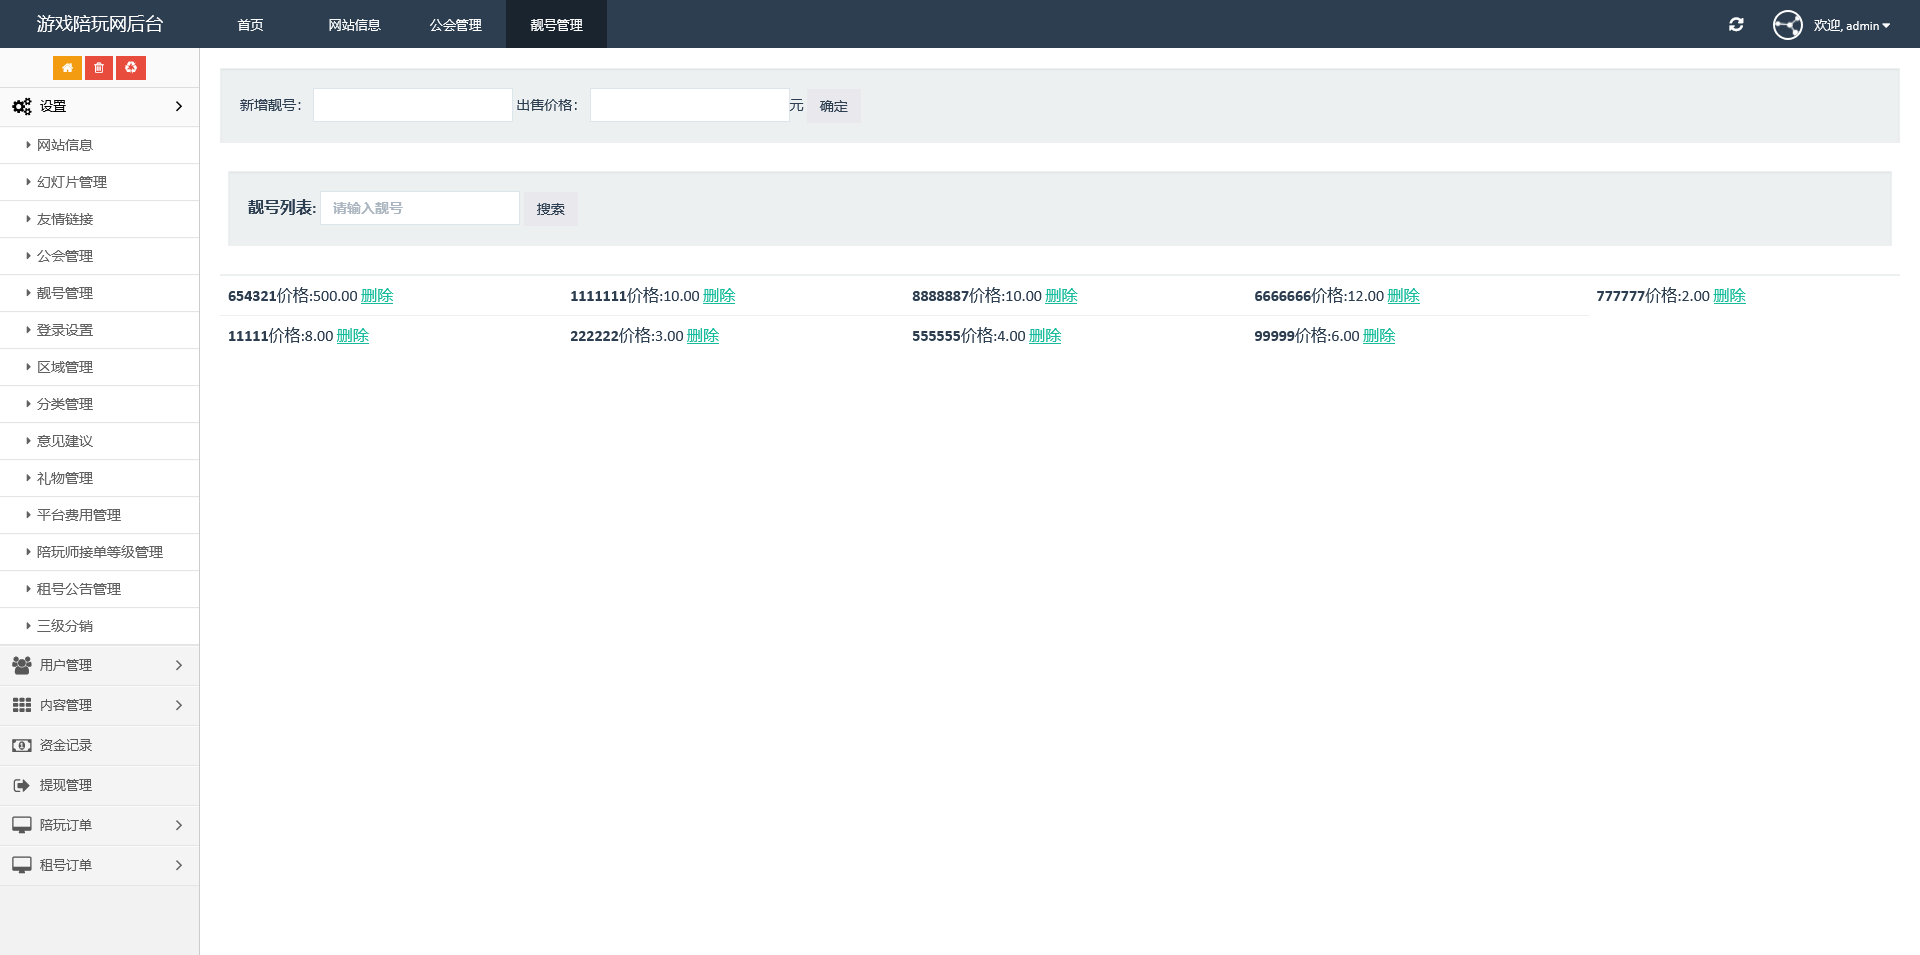
Task: Click the red recycle icon button
Action: pyautogui.click(x=131, y=68)
